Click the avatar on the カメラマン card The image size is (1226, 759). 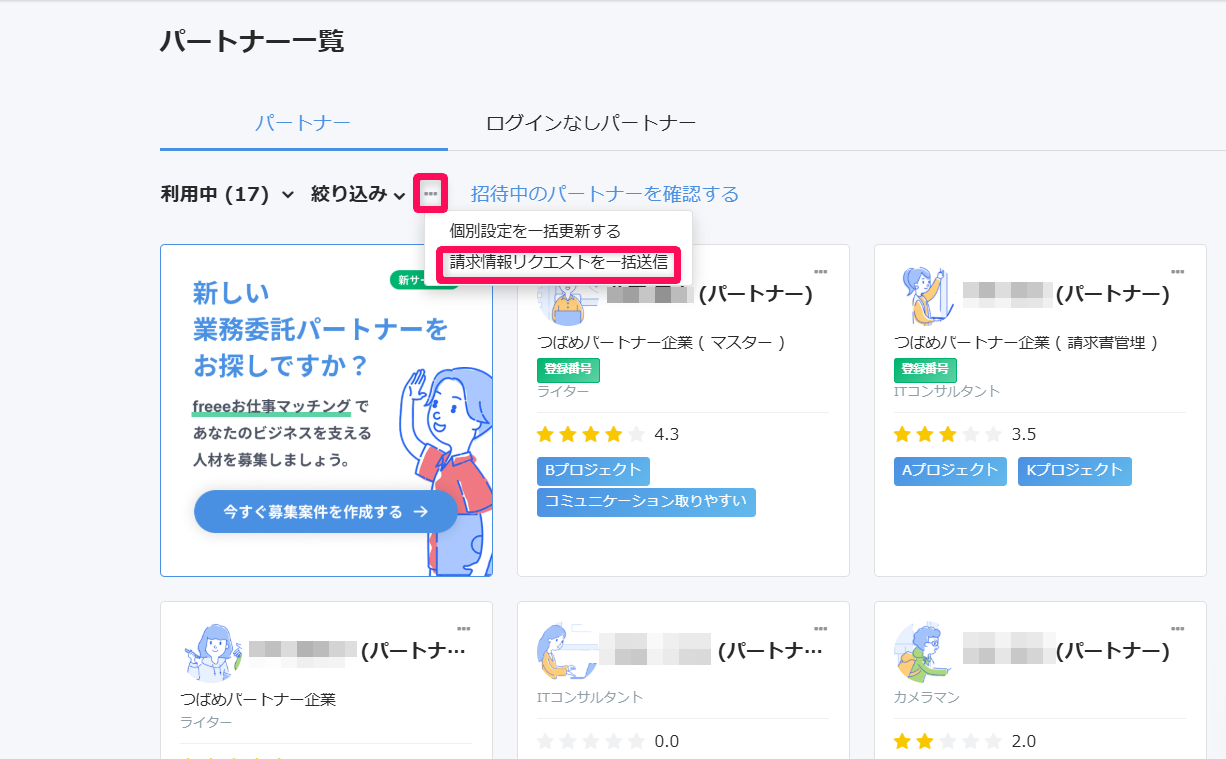click(x=922, y=652)
